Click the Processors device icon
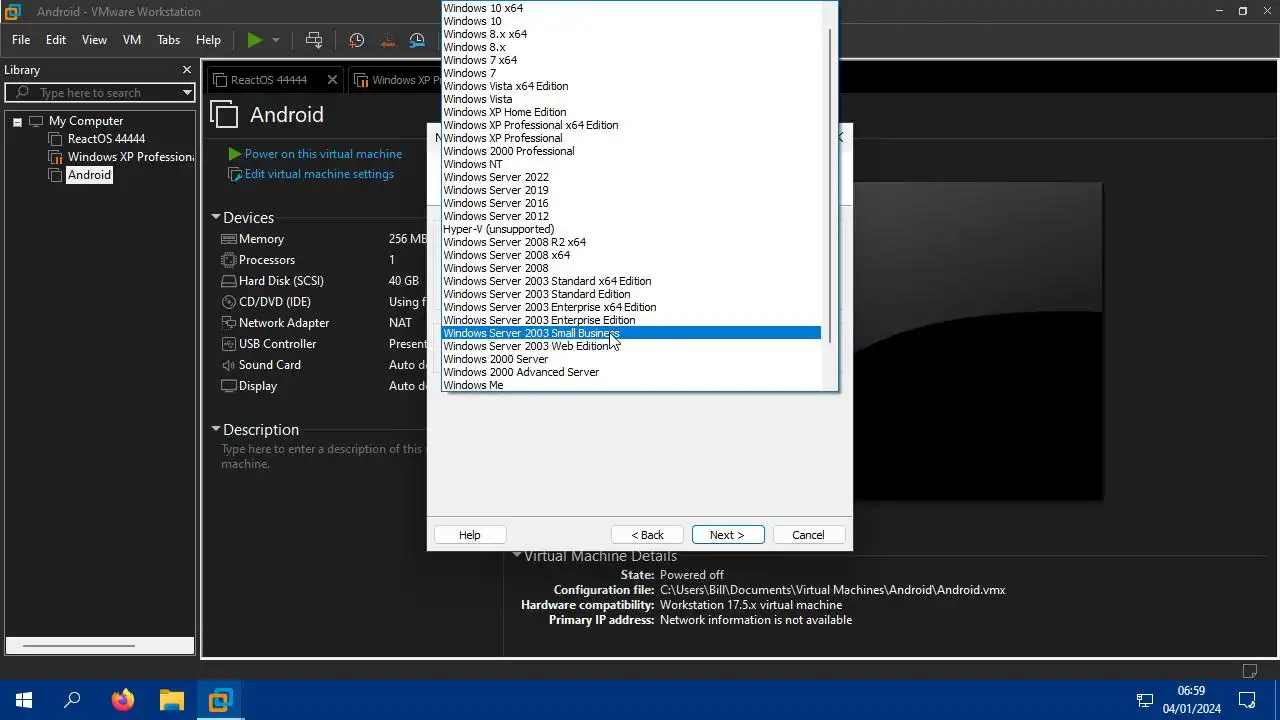Image resolution: width=1280 pixels, height=720 pixels. (x=229, y=260)
